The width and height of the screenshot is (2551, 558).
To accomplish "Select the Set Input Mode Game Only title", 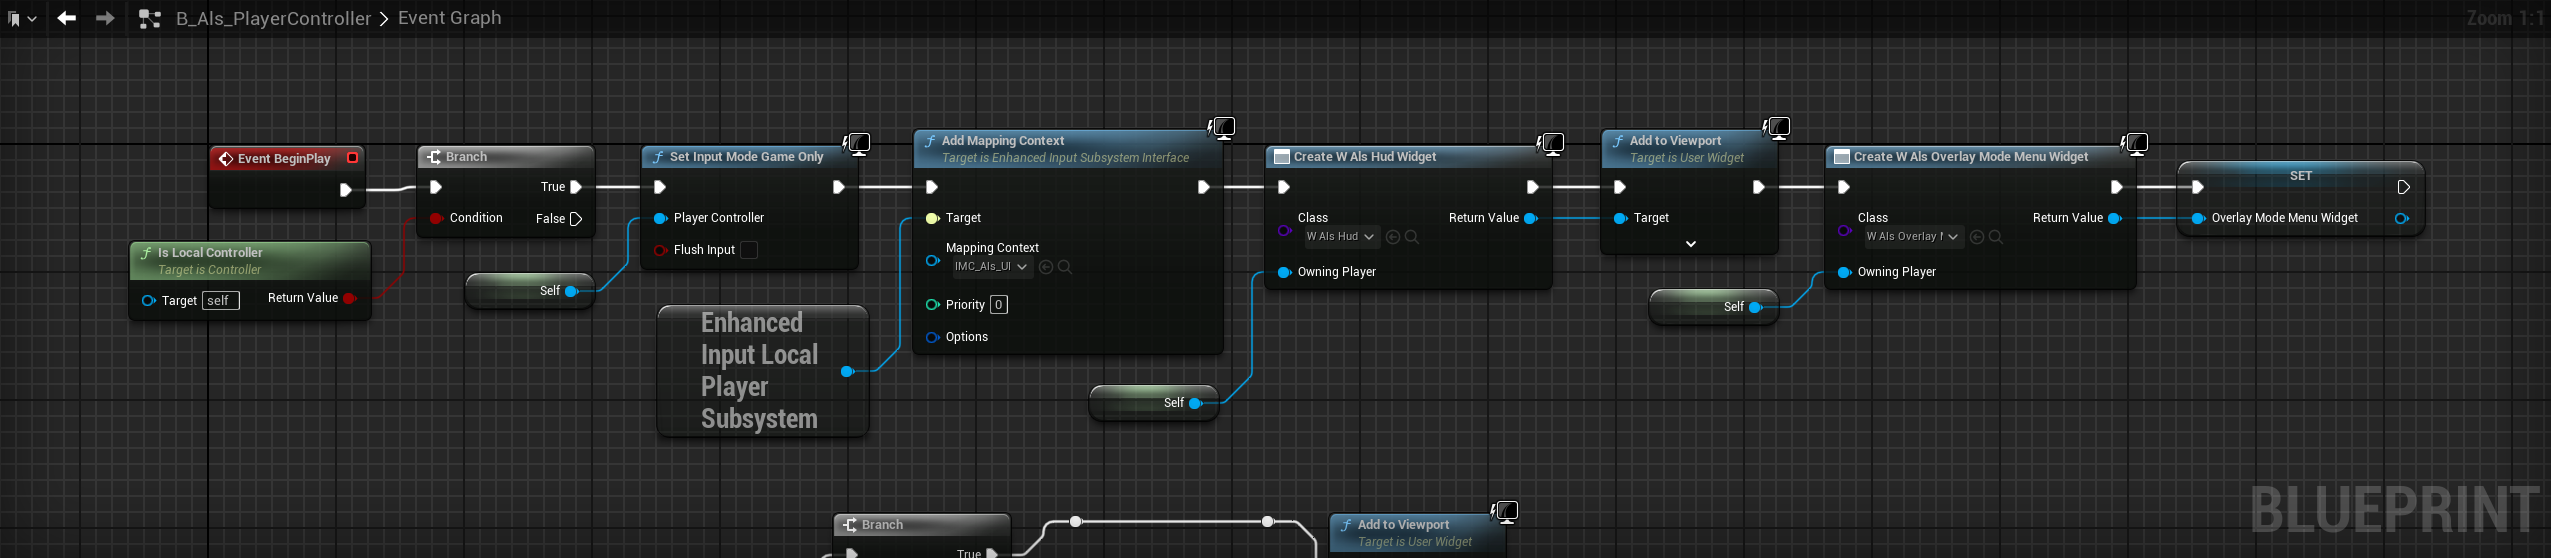I will 746,157.
